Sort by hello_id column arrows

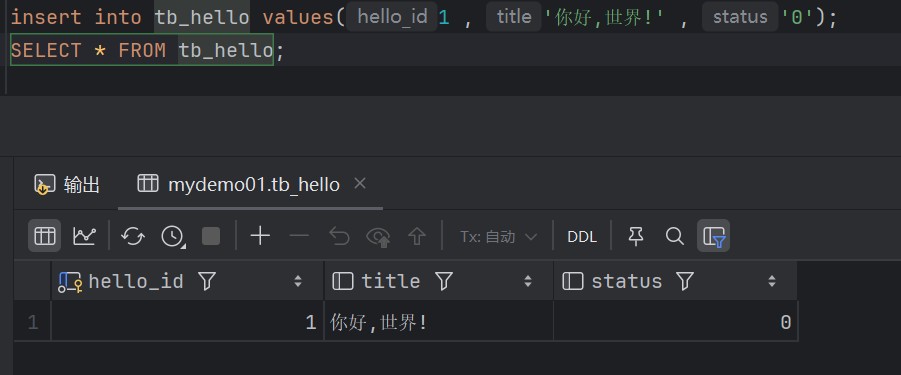point(298,281)
